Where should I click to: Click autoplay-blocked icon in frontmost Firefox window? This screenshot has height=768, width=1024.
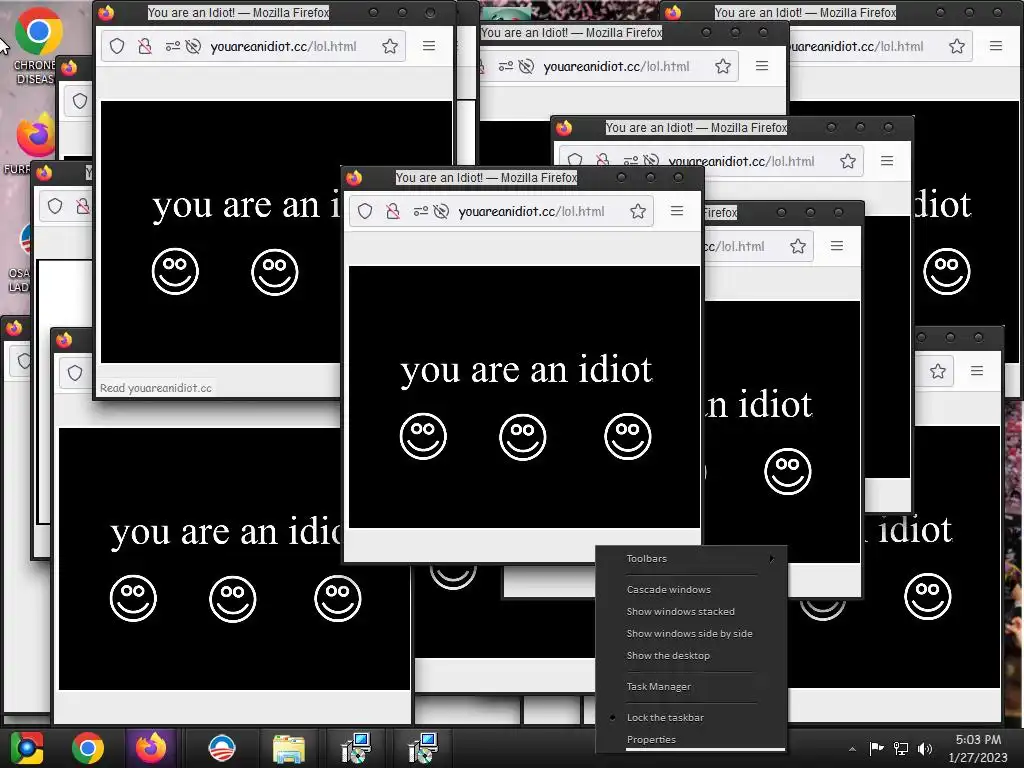441,211
